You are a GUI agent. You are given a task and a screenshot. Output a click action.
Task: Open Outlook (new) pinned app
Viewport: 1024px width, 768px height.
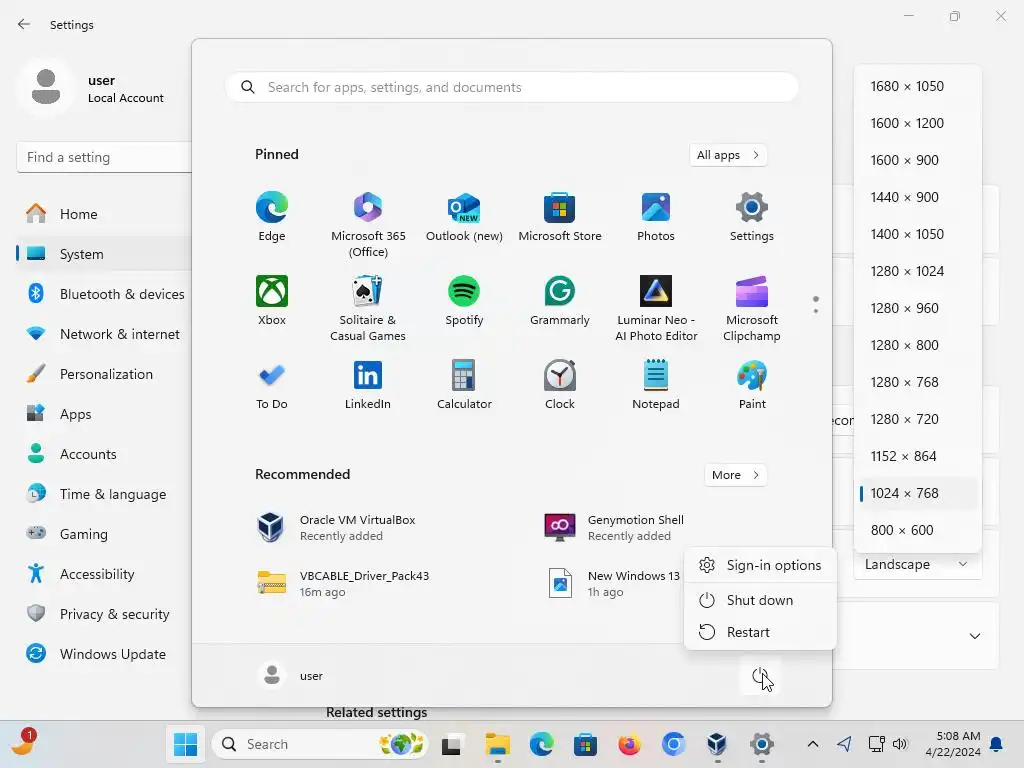pos(464,217)
